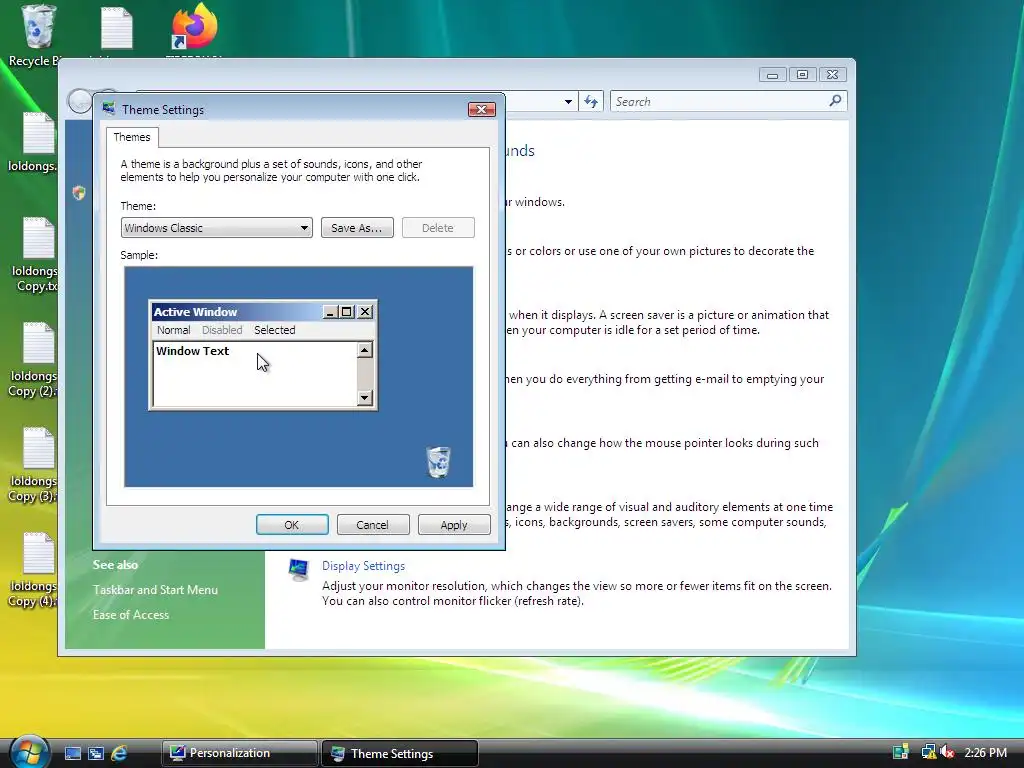This screenshot has height=768, width=1024.
Task: Click the Windows security shield icon in sidebar
Action: pyautogui.click(x=79, y=193)
